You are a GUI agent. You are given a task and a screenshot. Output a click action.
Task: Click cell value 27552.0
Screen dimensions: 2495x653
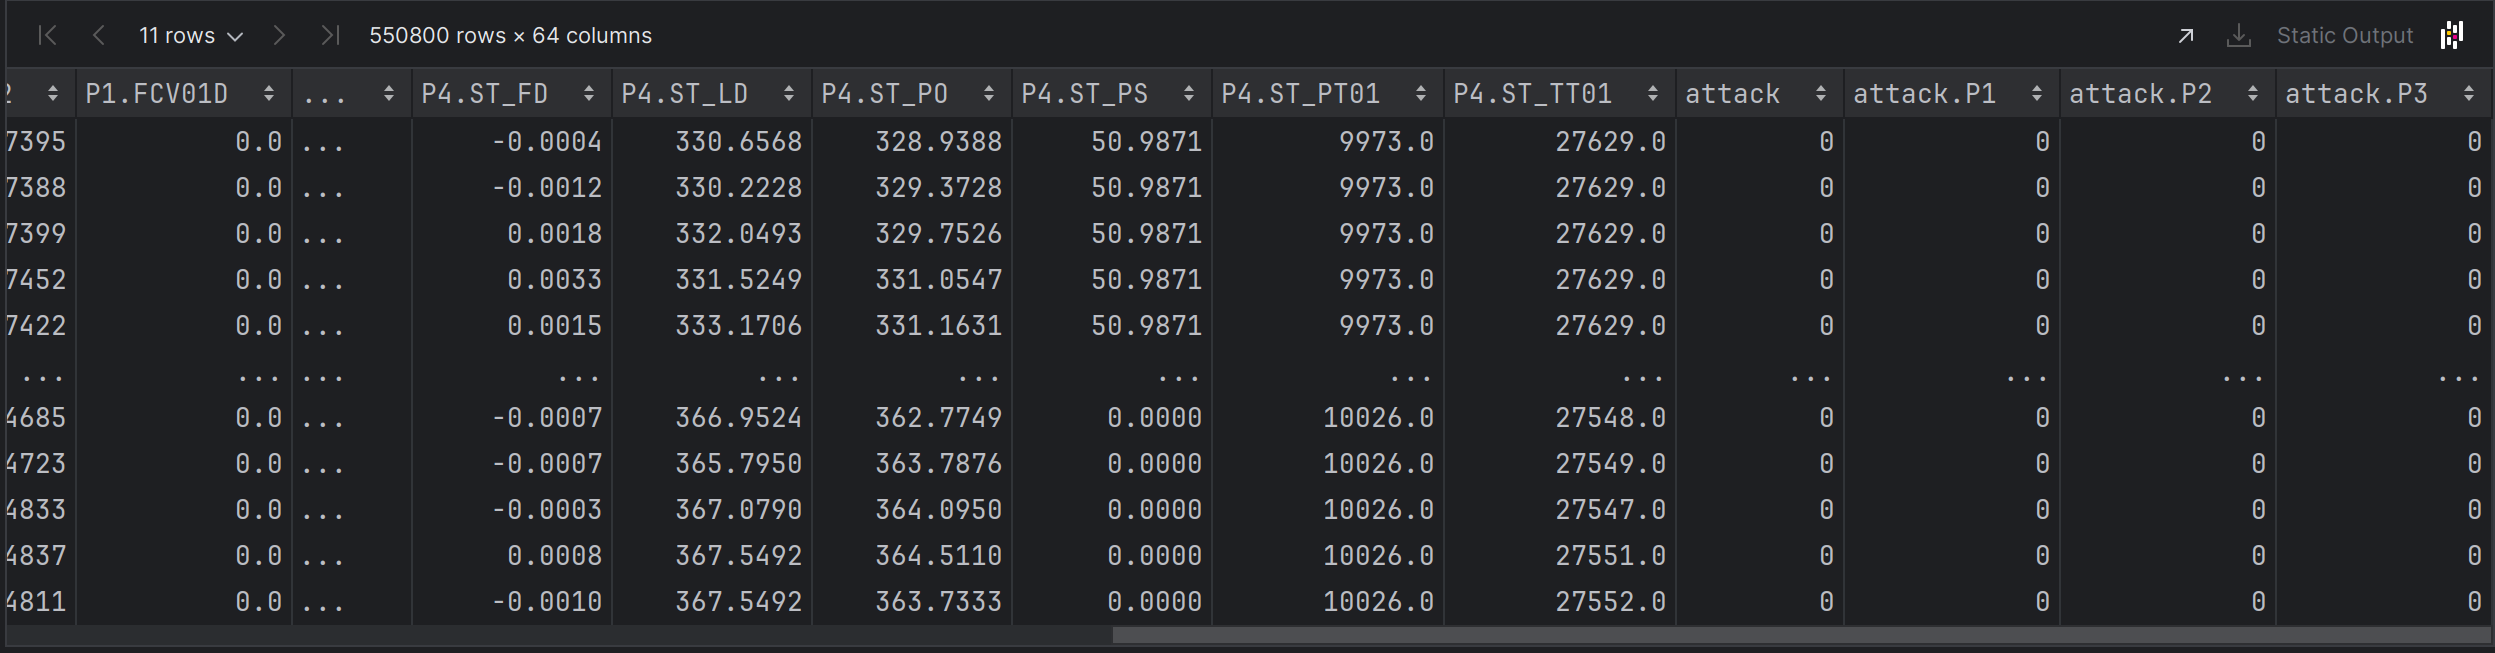(1610, 602)
